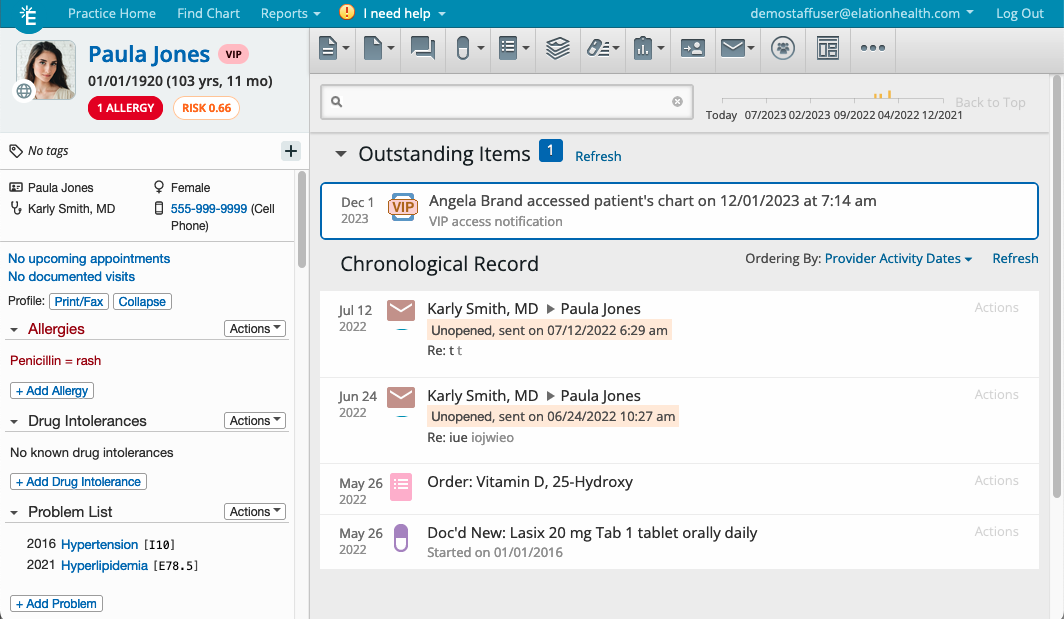Collapse the Outstanding Items section
This screenshot has width=1064, height=619.
pos(341,154)
